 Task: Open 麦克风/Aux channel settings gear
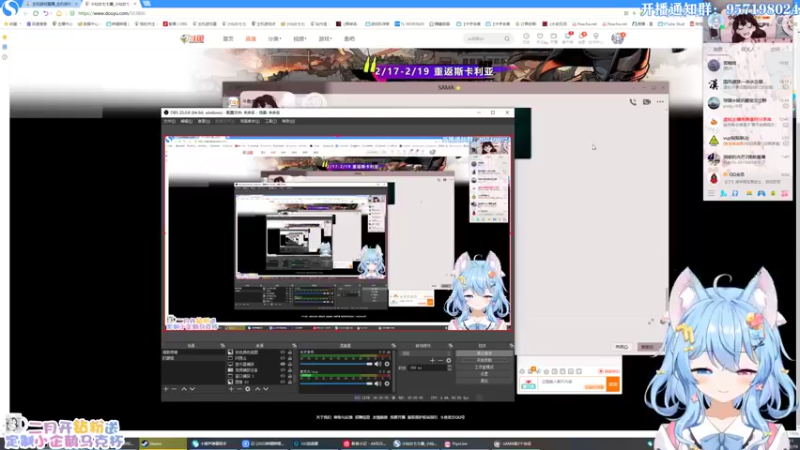click(x=387, y=384)
